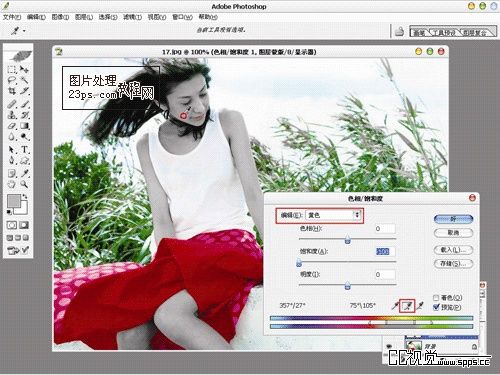Select the History Brush tool
The width and height of the screenshot is (500, 375).
(24, 115)
